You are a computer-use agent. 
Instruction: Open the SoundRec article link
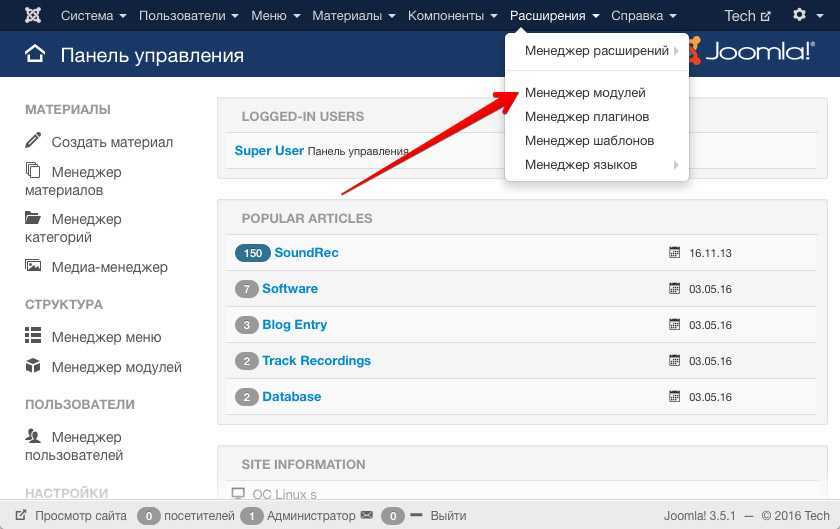306,253
